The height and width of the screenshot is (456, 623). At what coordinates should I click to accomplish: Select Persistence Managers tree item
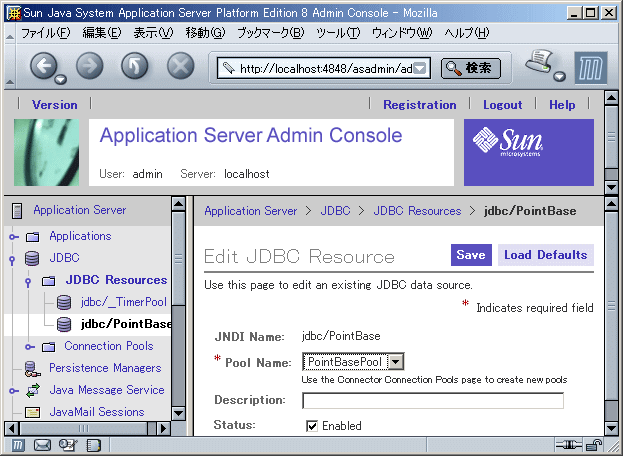pos(105,368)
